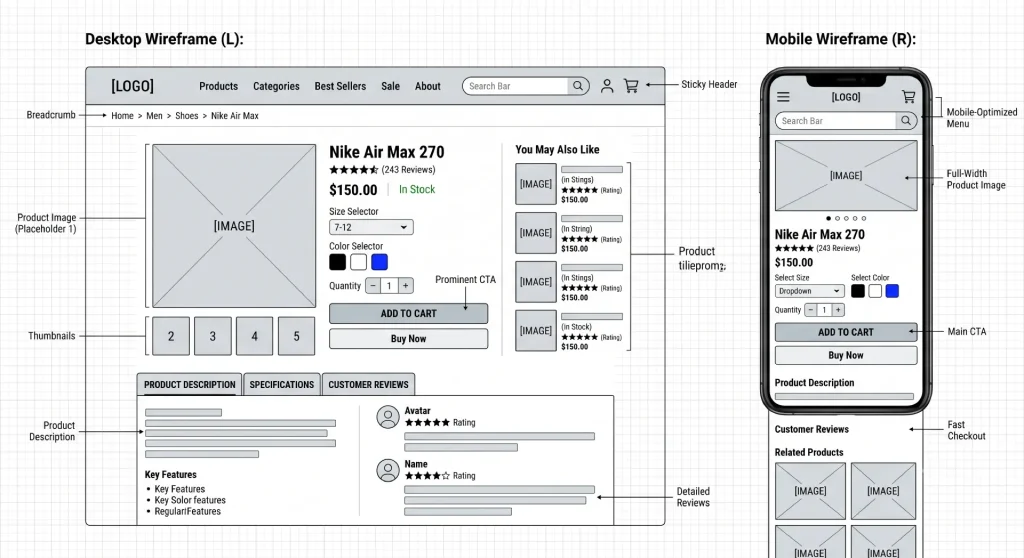Click the Shoes breadcrumb link
The image size is (1024, 558).
pyautogui.click(x=186, y=116)
